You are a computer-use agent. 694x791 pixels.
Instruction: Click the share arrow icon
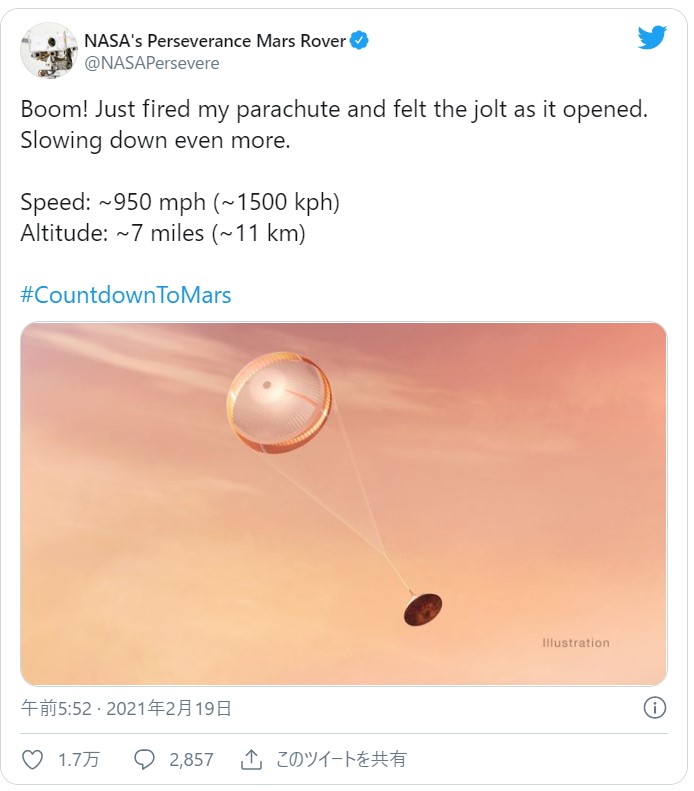coord(251,760)
